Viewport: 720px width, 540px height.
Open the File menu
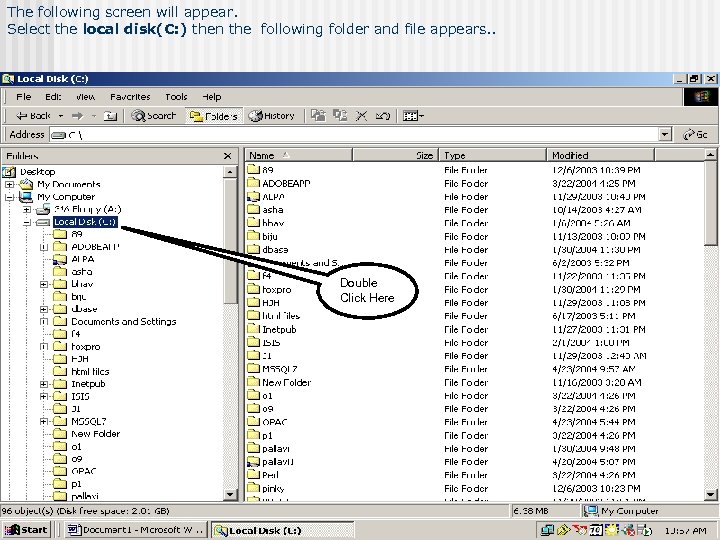(x=23, y=97)
